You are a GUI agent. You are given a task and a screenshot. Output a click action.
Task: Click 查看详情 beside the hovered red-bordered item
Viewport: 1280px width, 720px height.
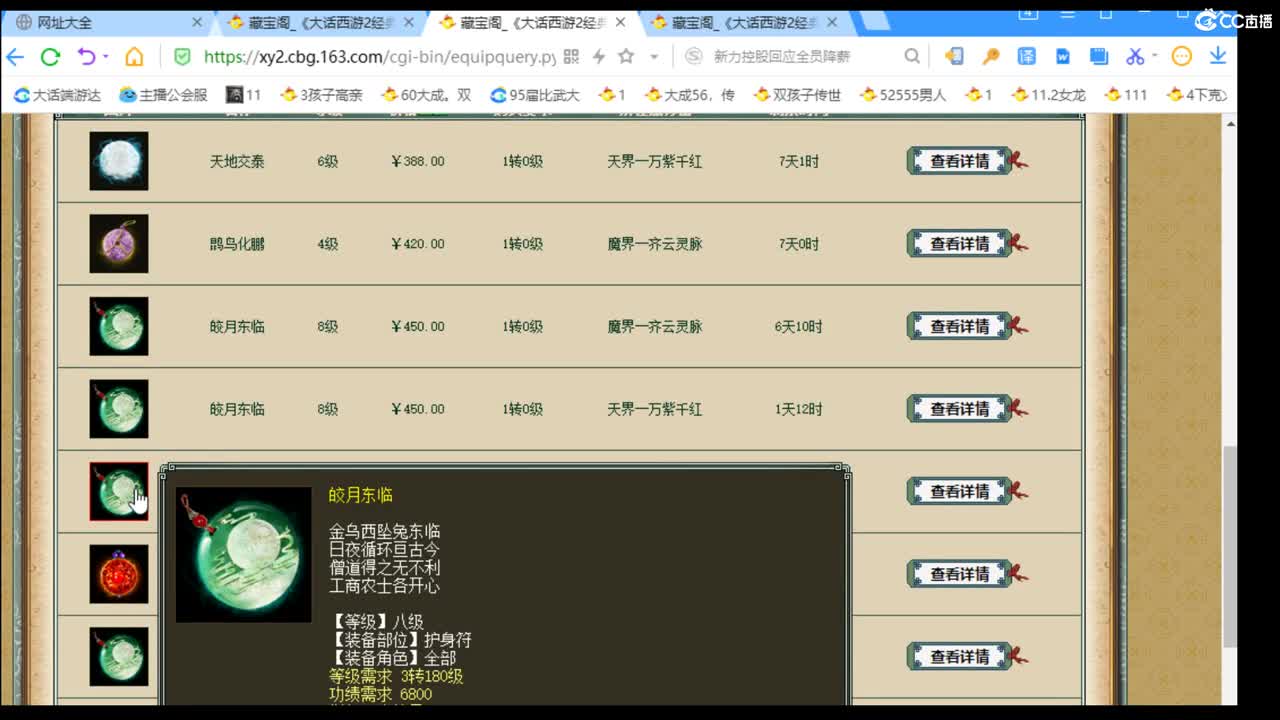point(960,492)
